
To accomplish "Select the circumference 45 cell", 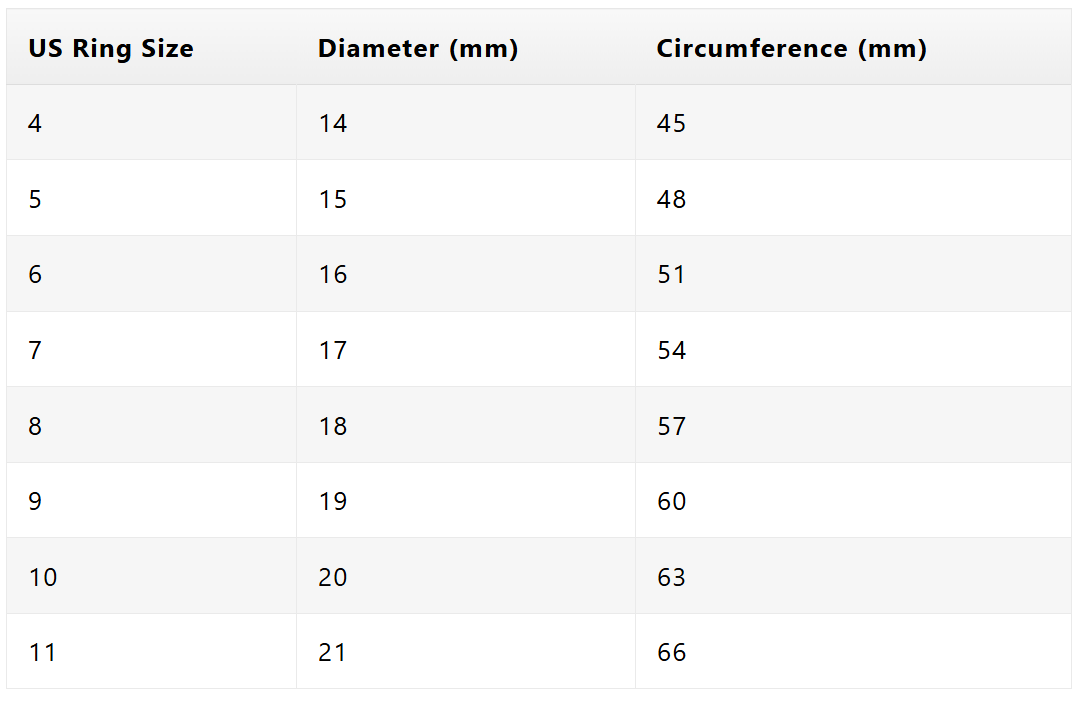I will tap(853, 123).
